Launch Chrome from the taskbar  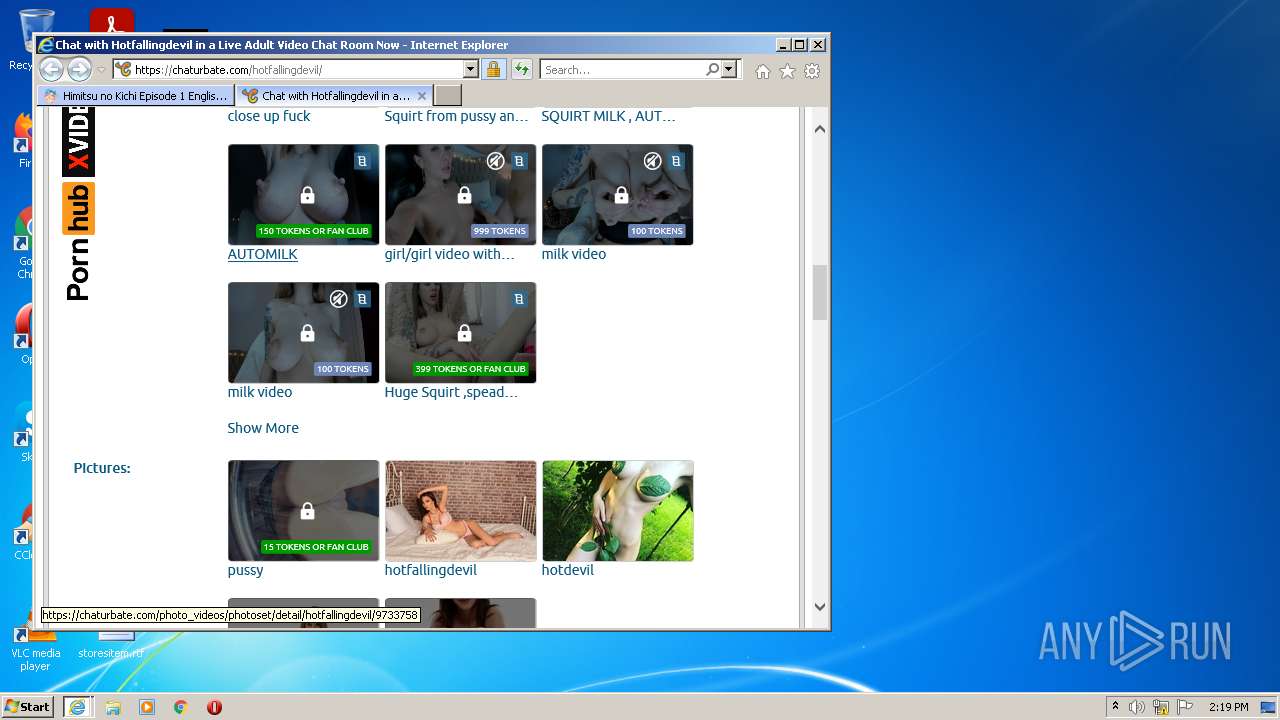point(181,707)
